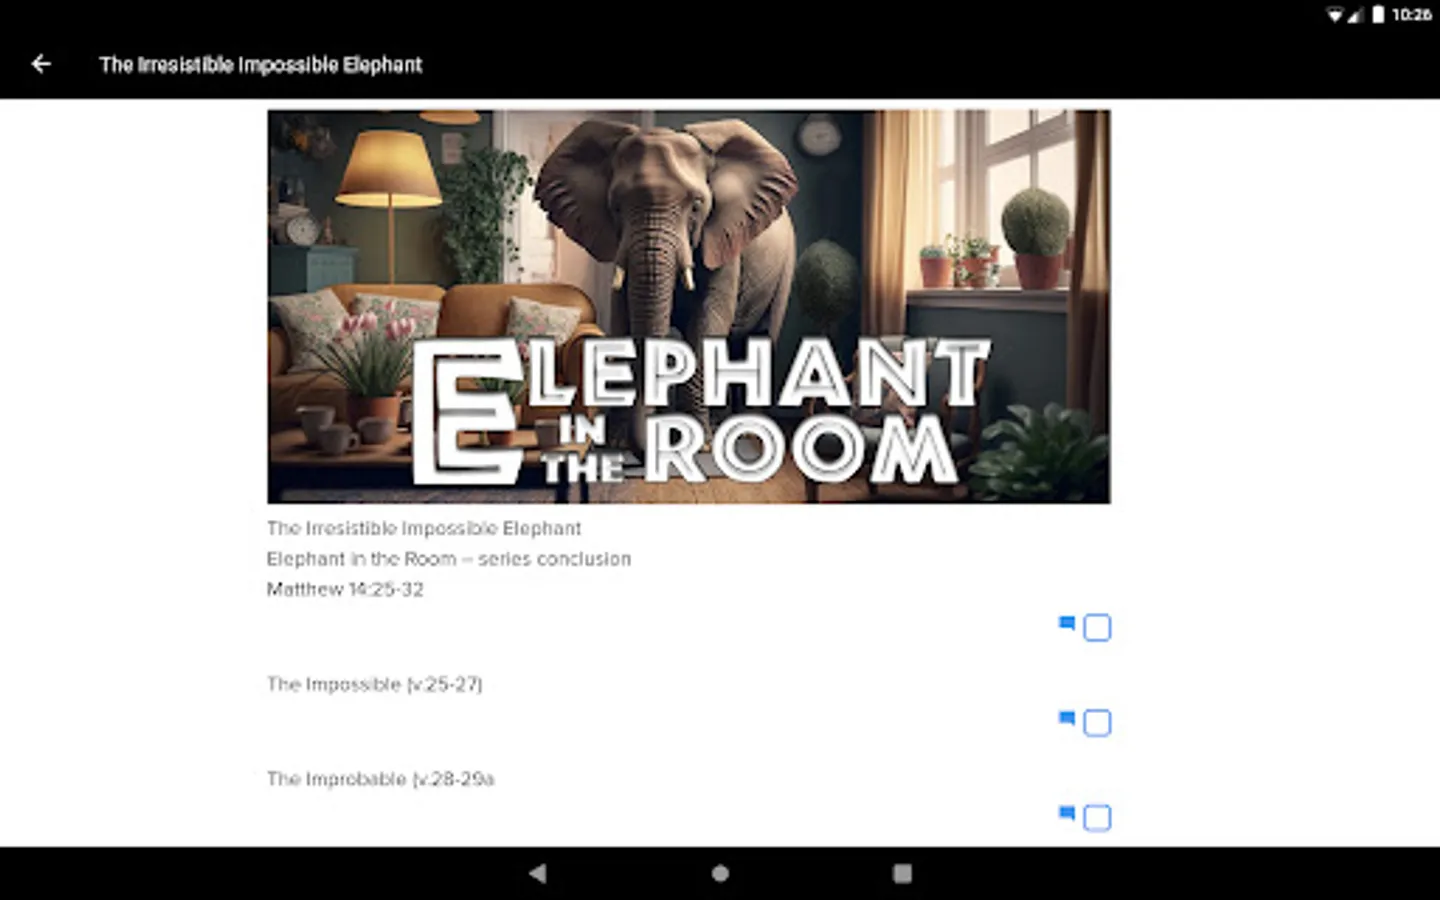Open note icon below The Impossible
1440x900 pixels.
pos(1067,719)
